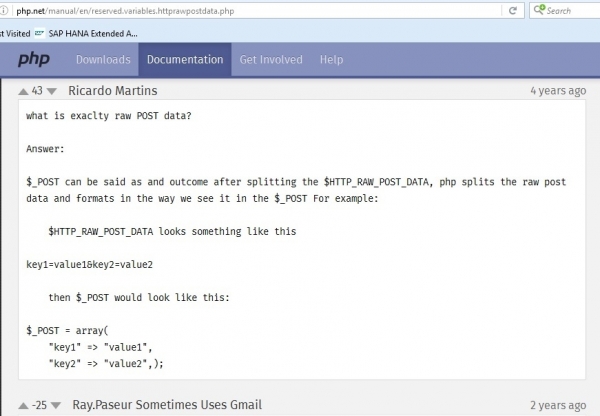Click the Help link in the navbar

[331, 60]
